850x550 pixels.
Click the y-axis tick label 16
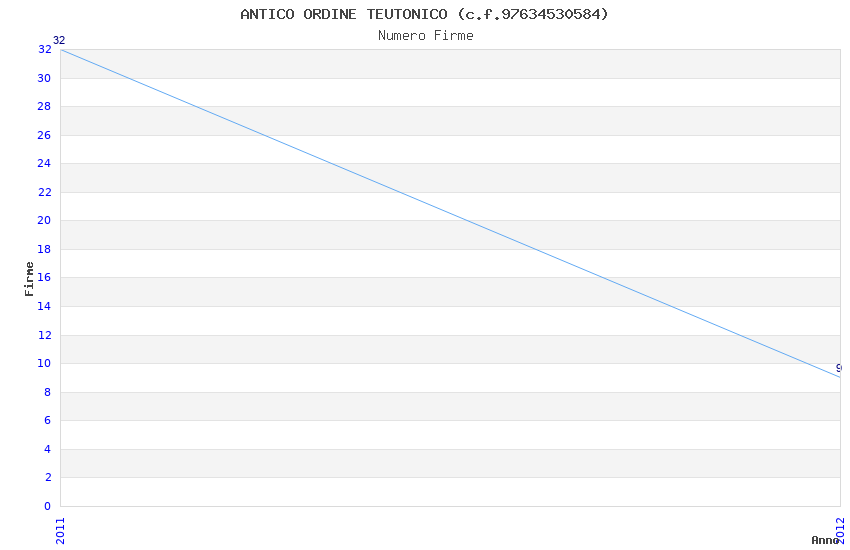point(44,277)
